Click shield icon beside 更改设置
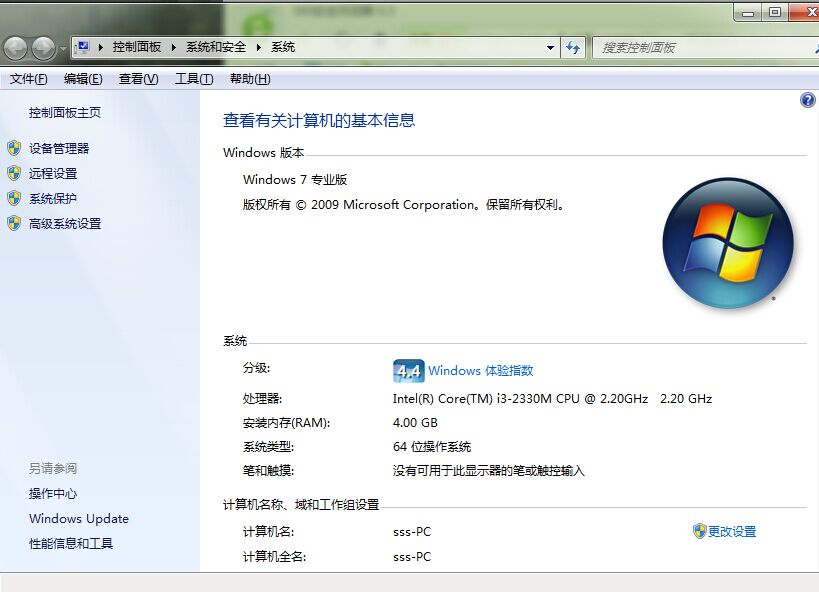This screenshot has height=592, width=819. (x=699, y=531)
